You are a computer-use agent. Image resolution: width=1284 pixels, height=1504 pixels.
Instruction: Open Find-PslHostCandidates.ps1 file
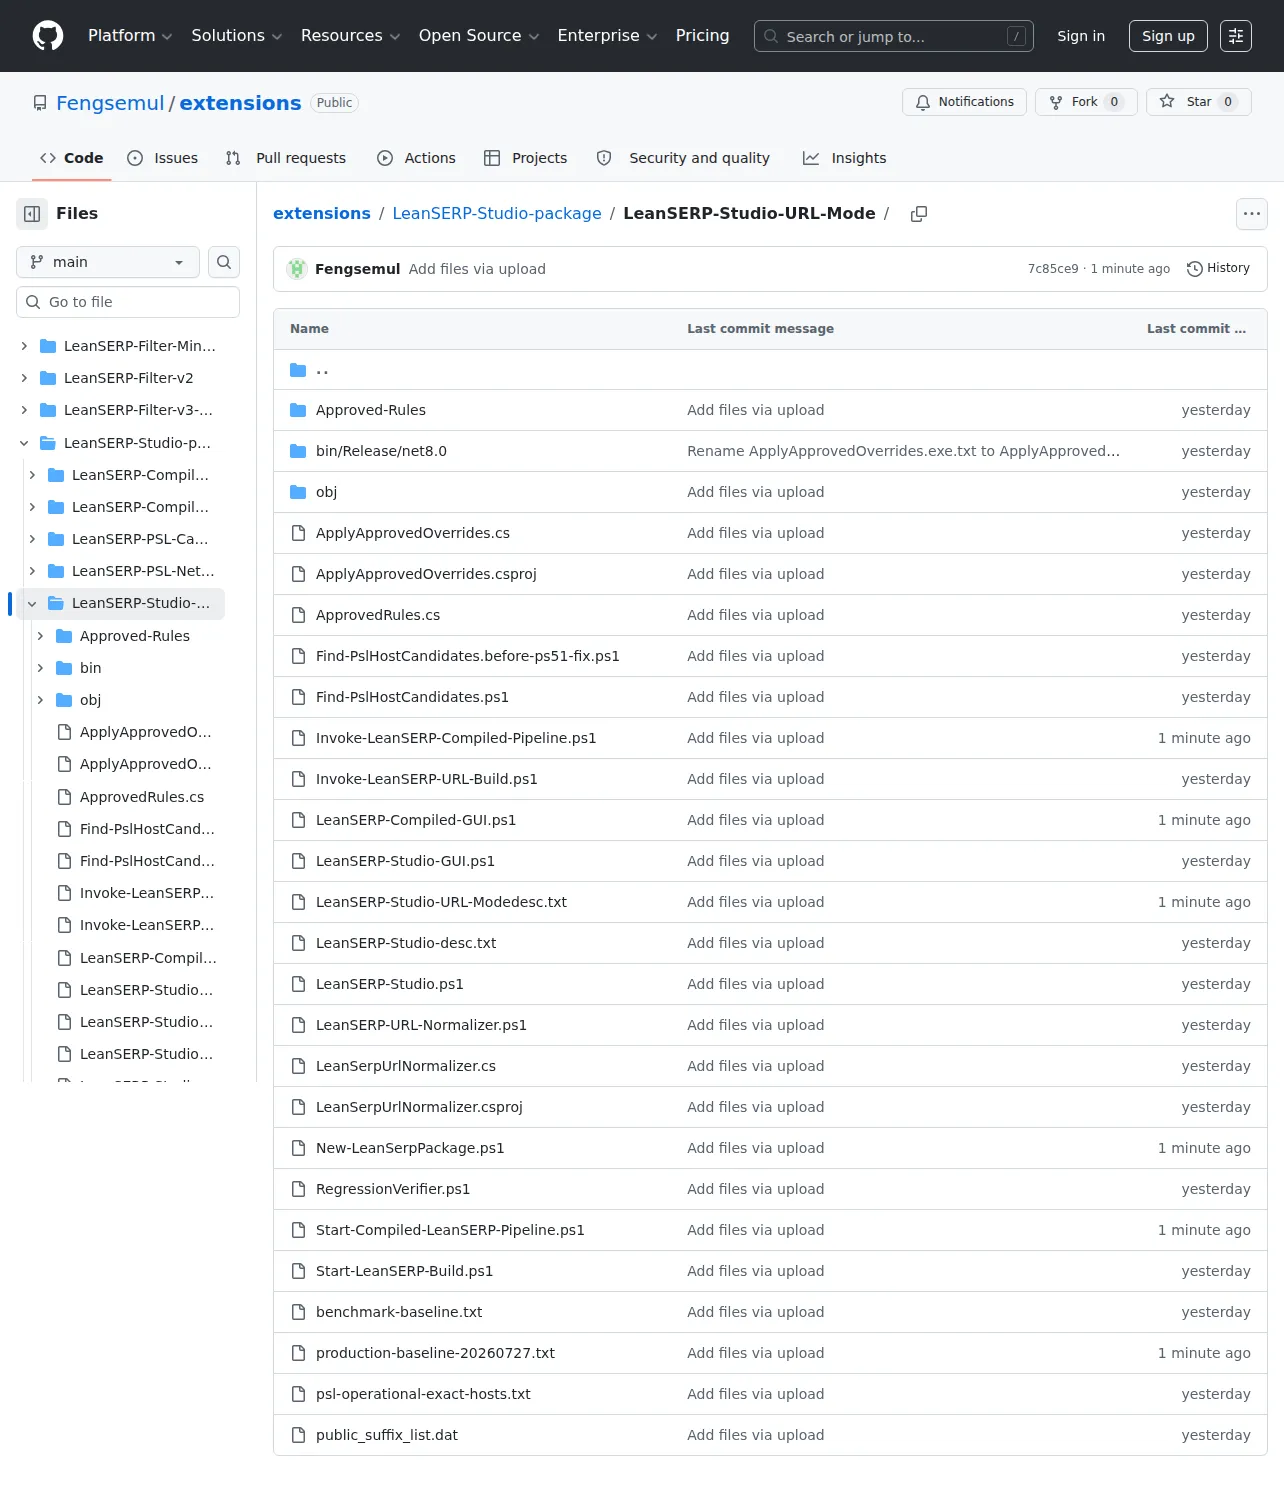(412, 697)
